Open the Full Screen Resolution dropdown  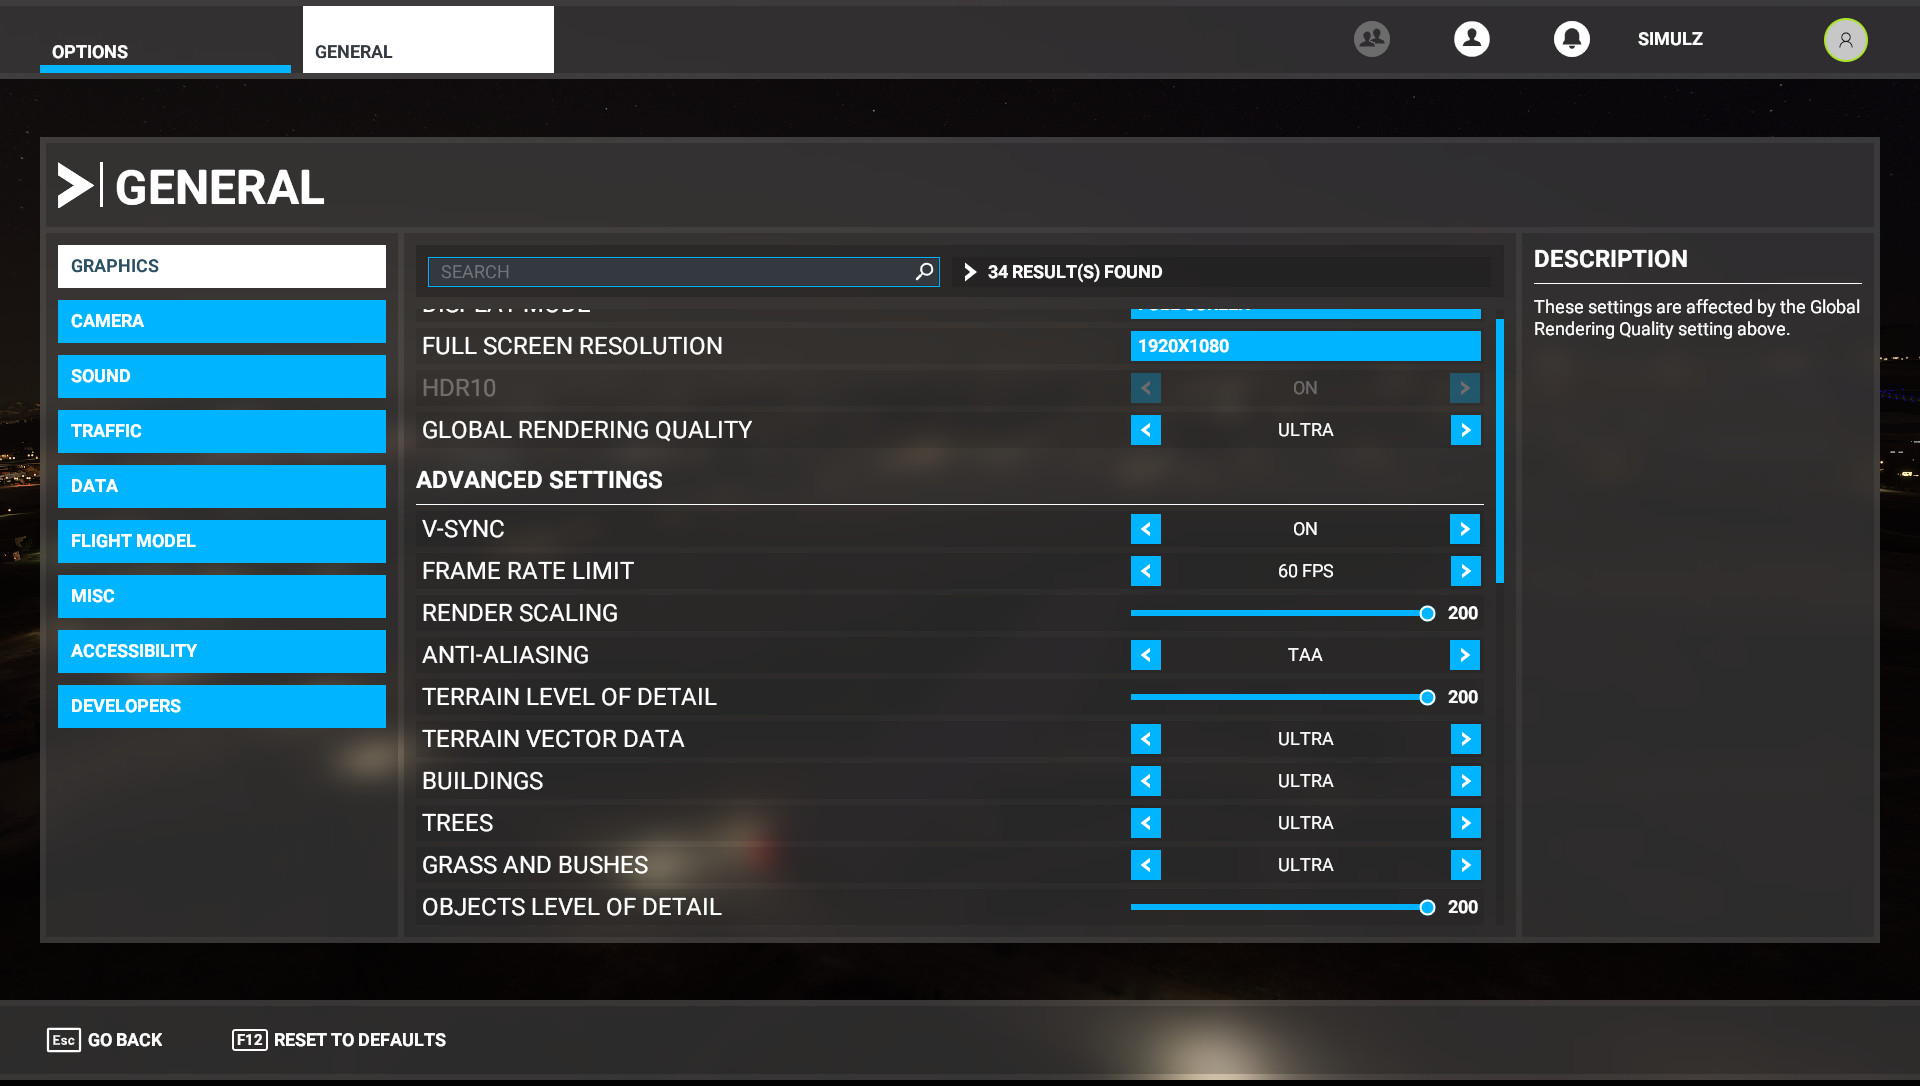click(1305, 346)
